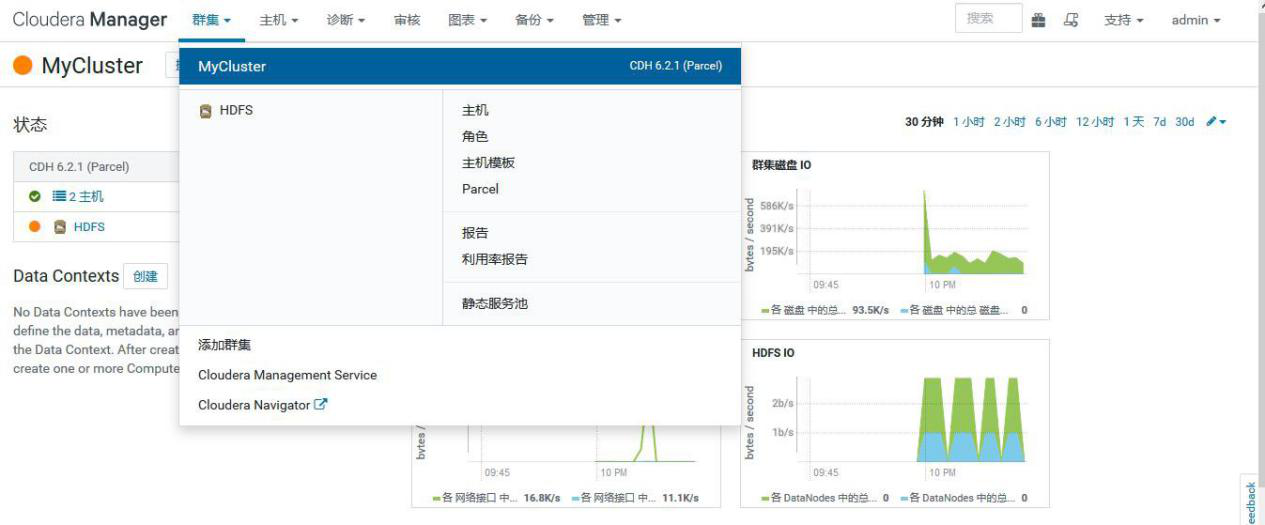The image size is (1265, 525).
Task: Open the admin user dropdown
Action: (1196, 20)
